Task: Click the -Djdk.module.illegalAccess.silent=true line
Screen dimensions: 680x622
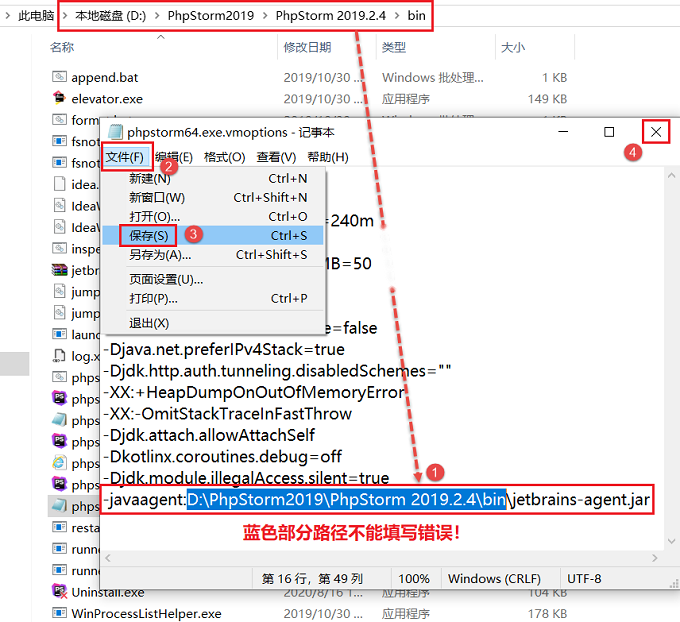Action: (246, 478)
